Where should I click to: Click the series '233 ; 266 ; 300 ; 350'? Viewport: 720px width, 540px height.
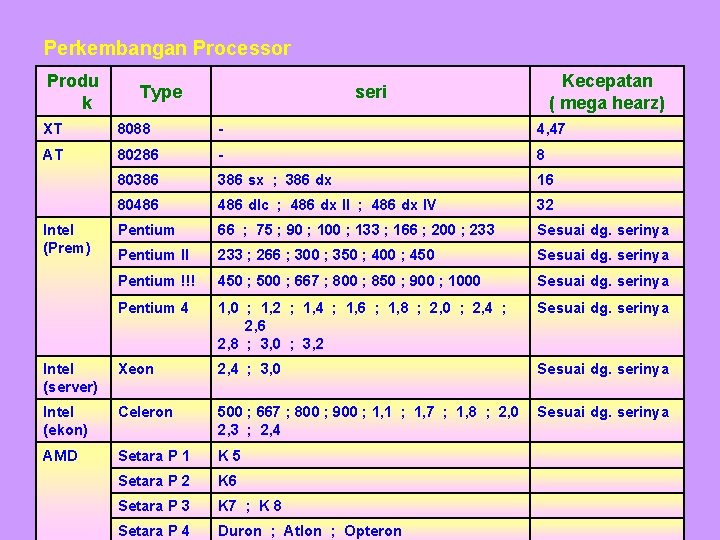(326, 255)
